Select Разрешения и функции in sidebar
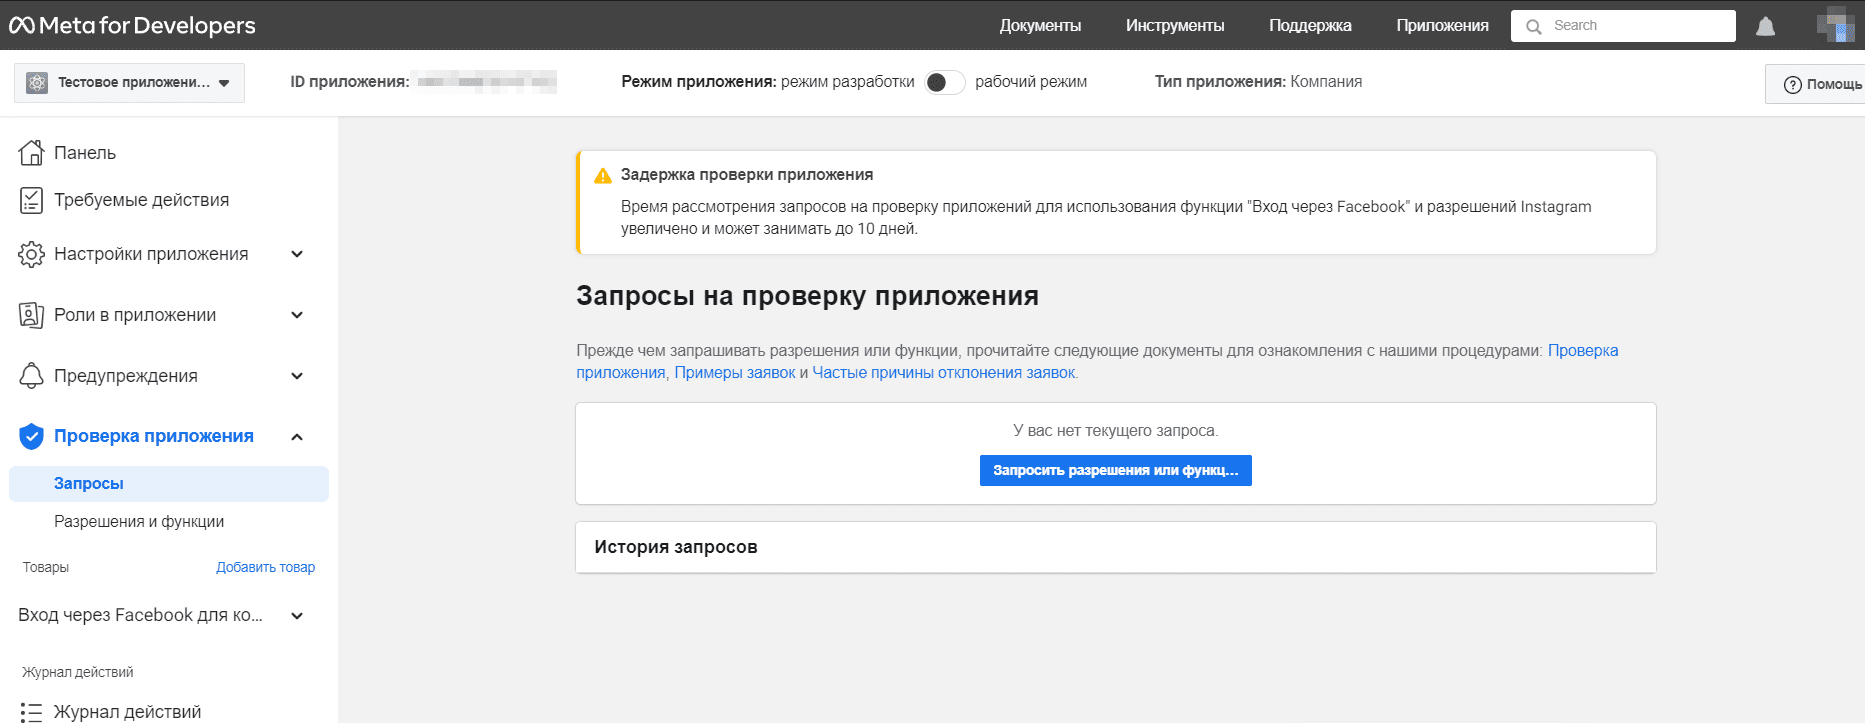The width and height of the screenshot is (1865, 723). (139, 522)
